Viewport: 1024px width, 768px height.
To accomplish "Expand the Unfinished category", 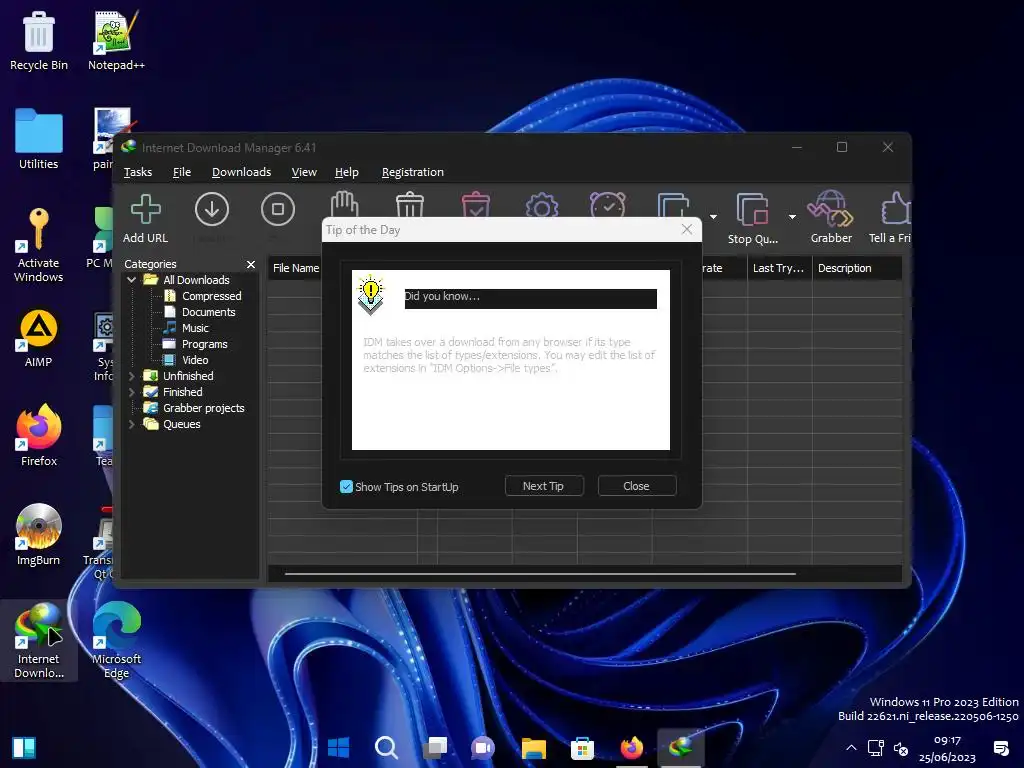I will 131,376.
